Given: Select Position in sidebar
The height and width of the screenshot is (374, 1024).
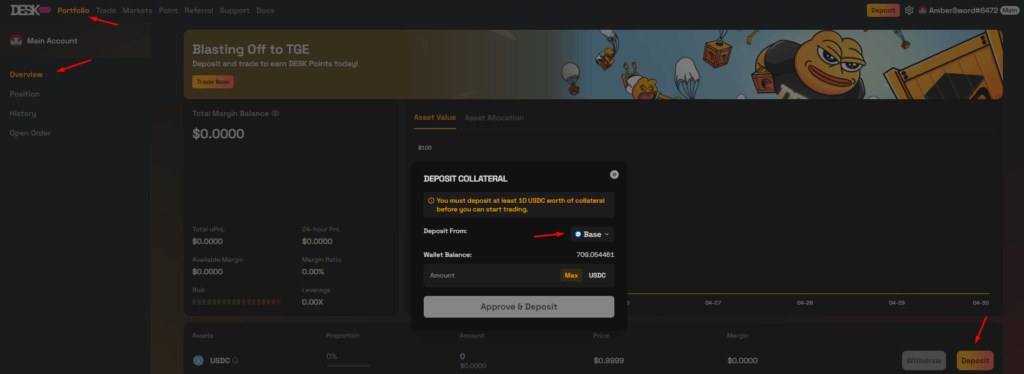Looking at the screenshot, I should coord(24,94).
